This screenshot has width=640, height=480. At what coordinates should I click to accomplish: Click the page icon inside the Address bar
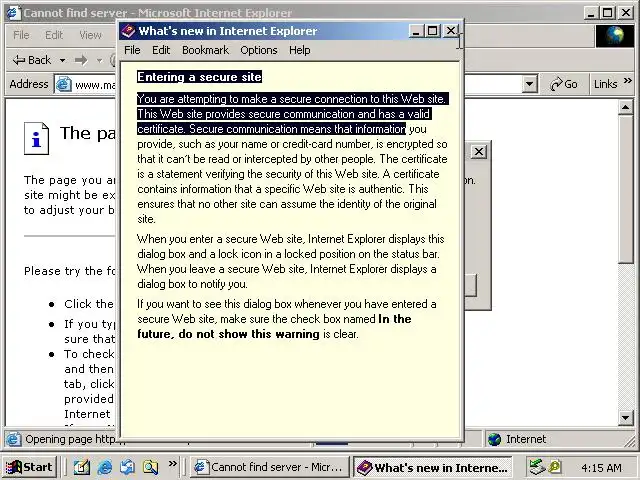[64, 84]
